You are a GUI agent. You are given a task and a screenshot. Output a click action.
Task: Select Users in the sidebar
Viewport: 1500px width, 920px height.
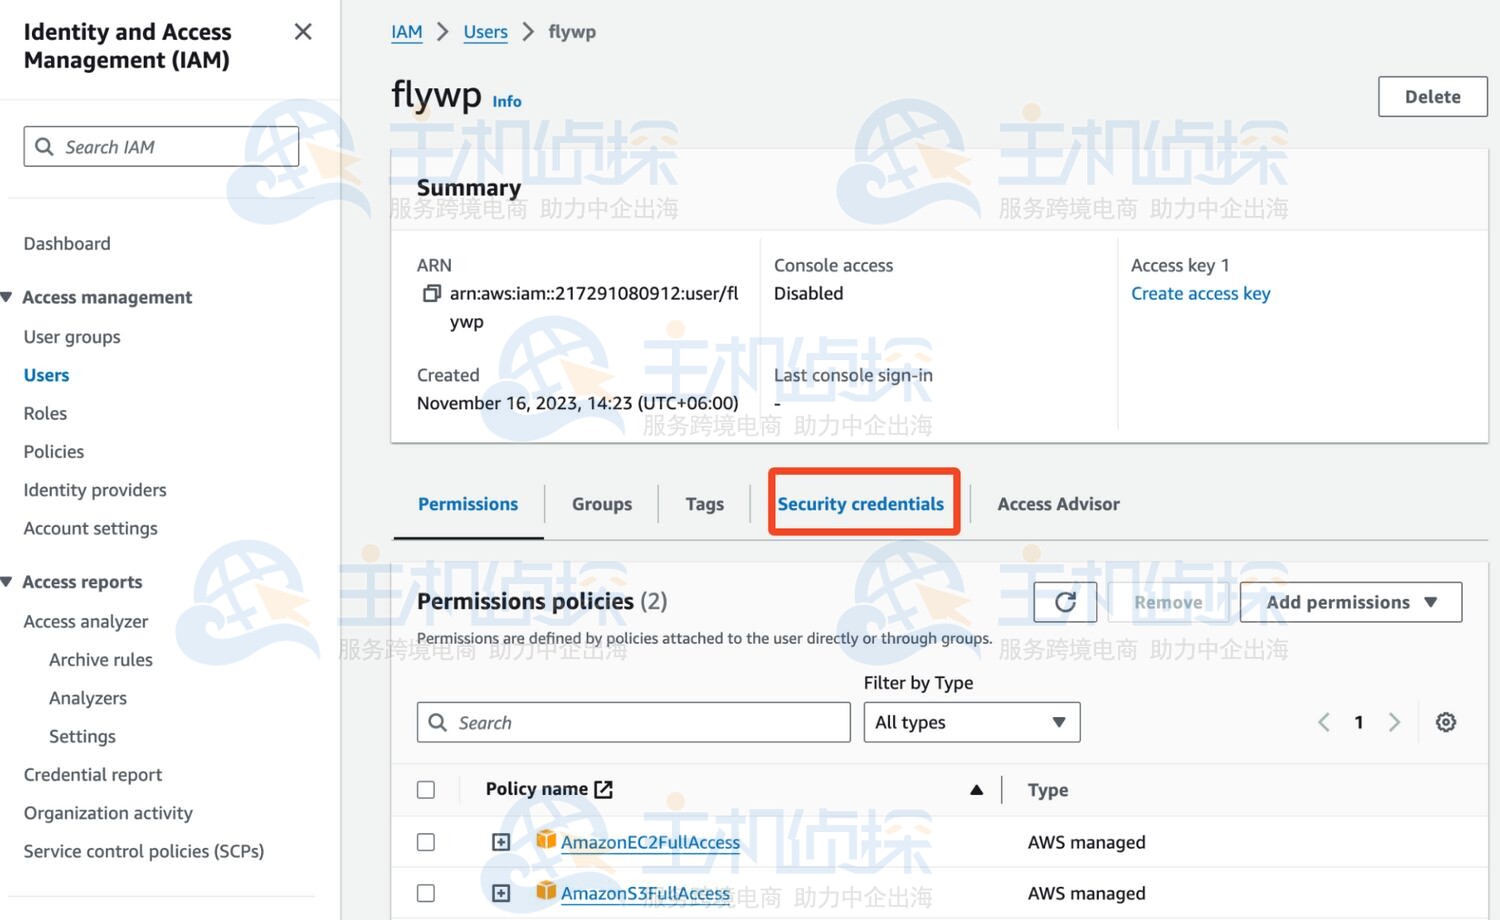47,375
